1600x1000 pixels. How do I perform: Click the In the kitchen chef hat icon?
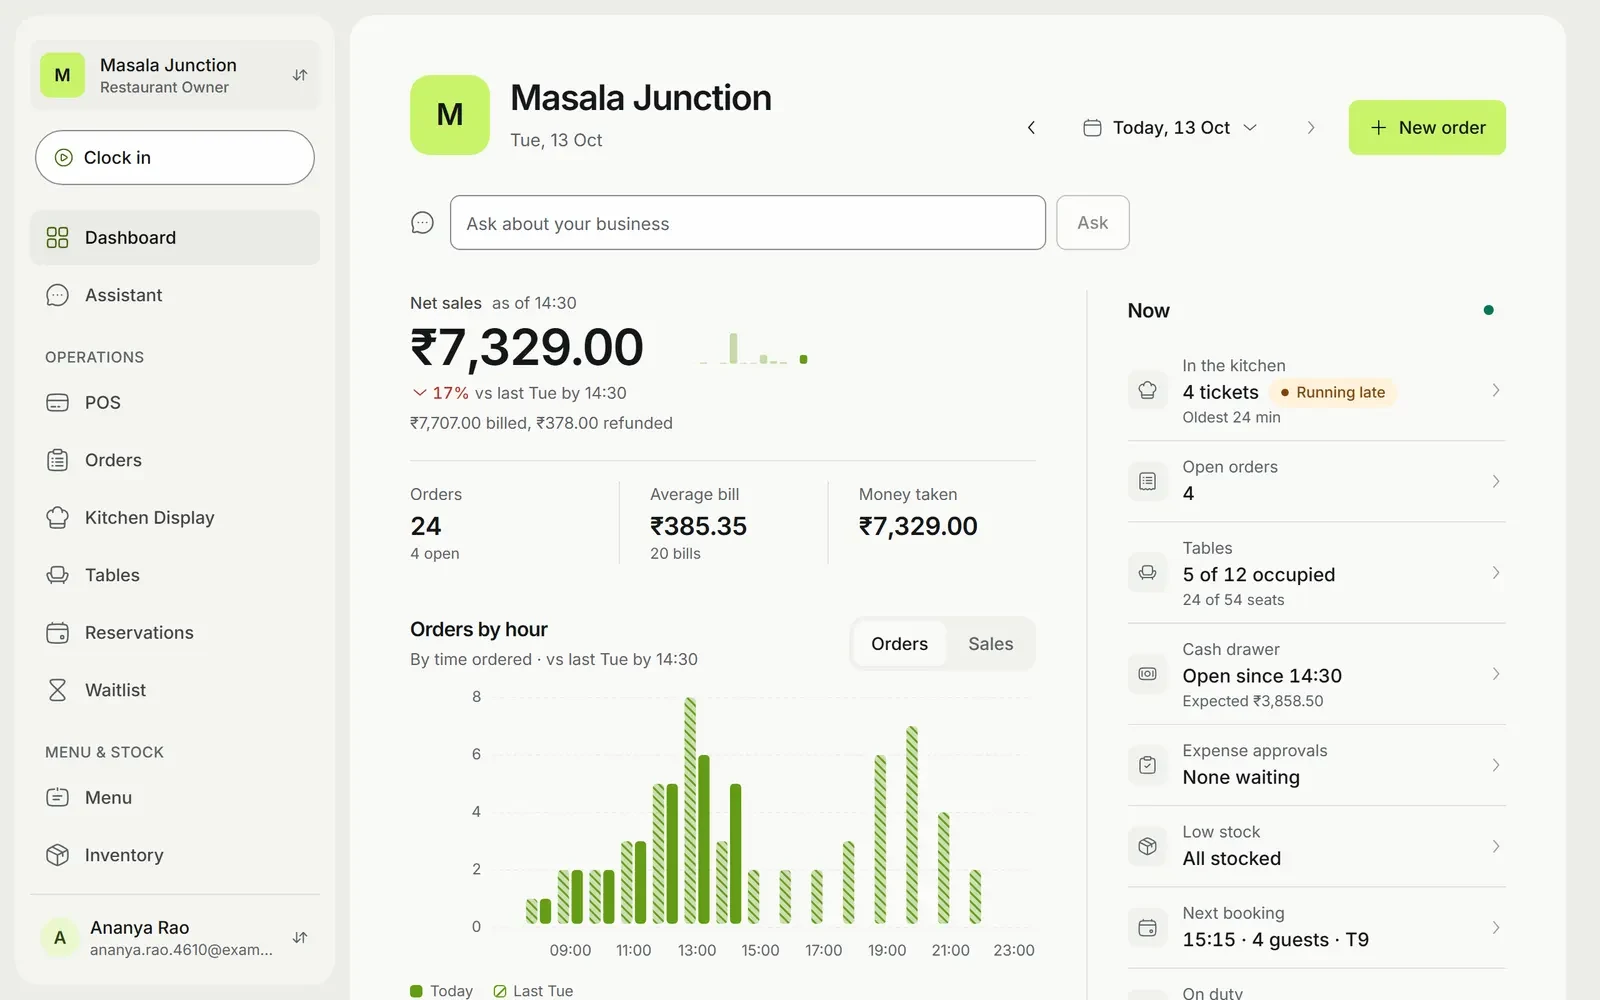1148,390
